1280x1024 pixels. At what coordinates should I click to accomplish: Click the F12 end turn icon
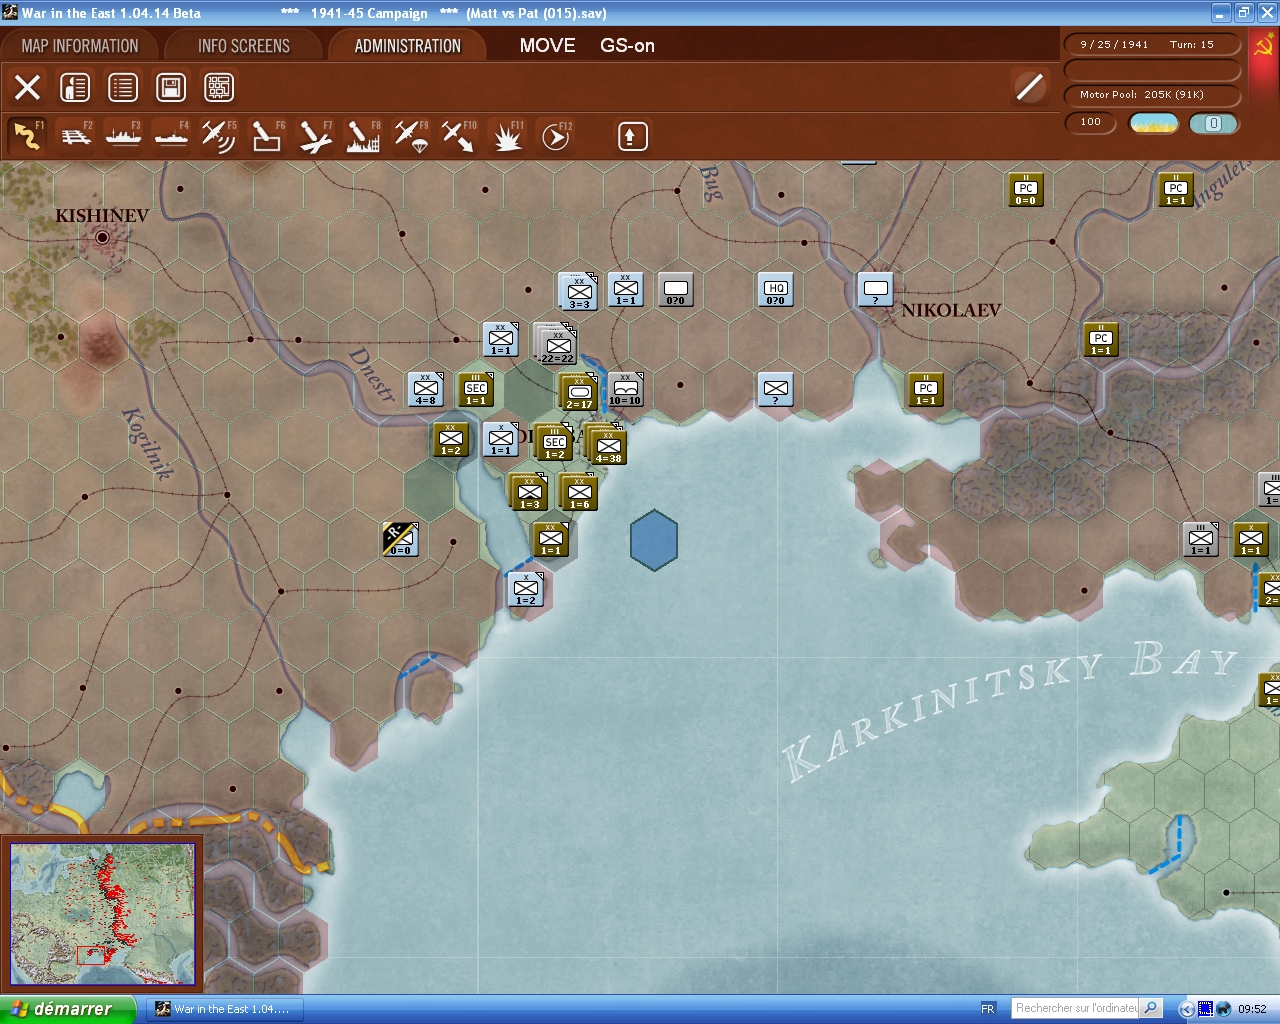tap(555, 136)
